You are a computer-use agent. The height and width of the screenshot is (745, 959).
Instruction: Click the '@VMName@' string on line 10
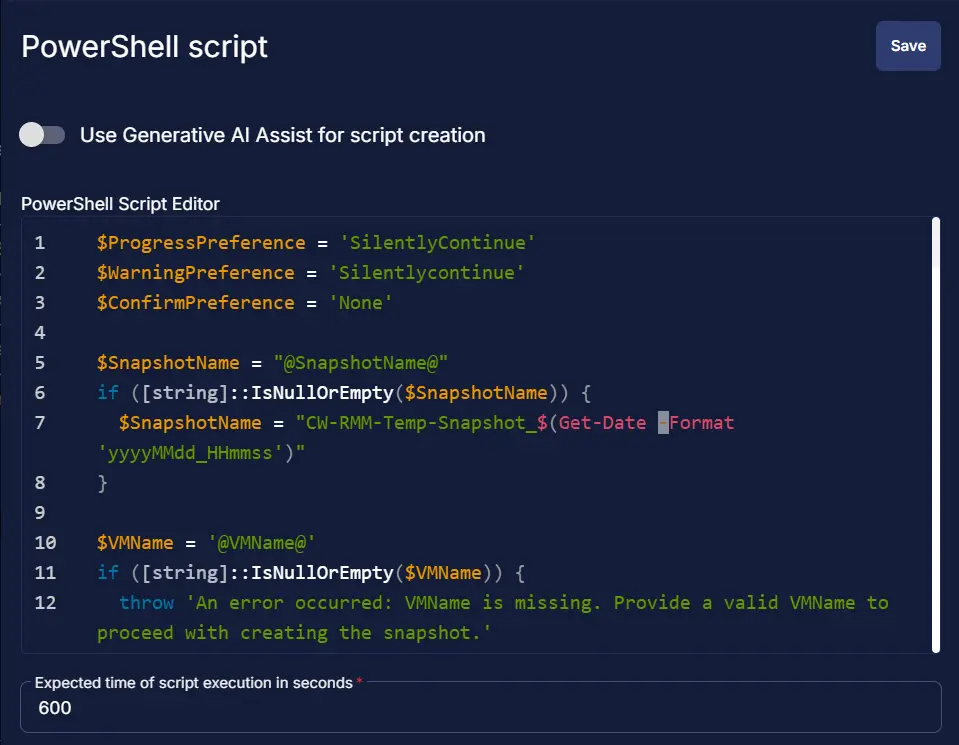261,543
